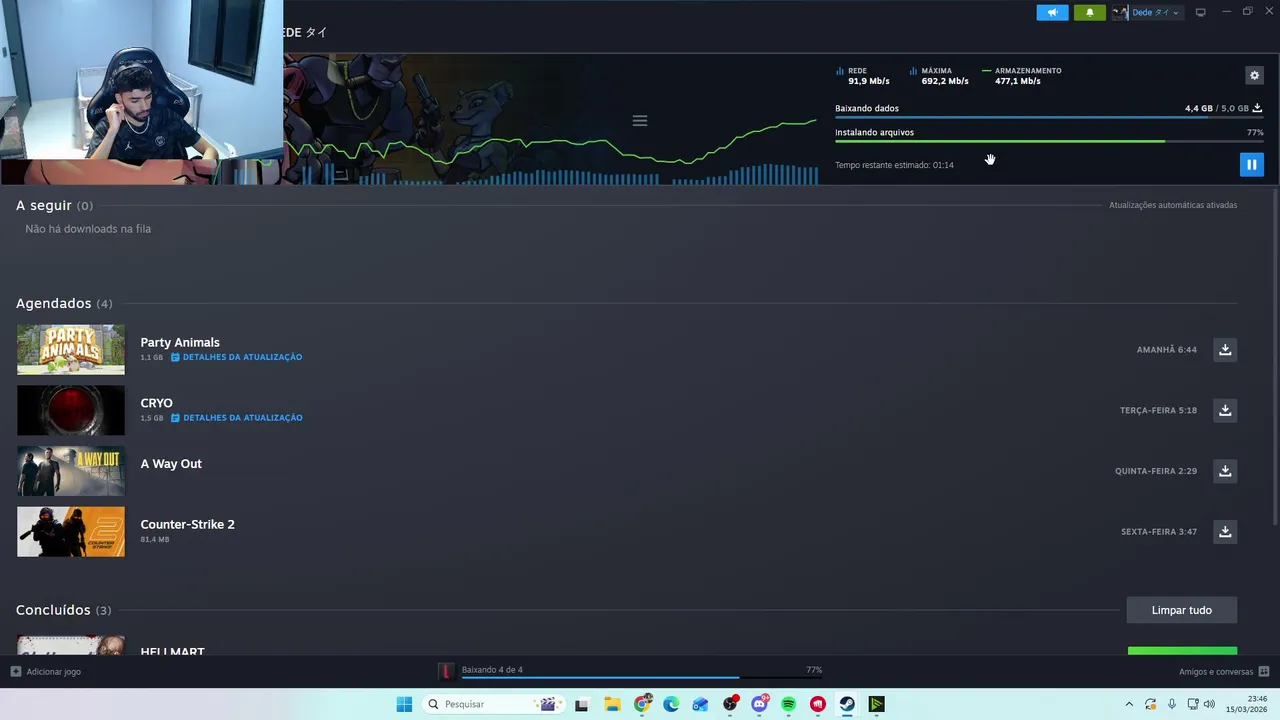This screenshot has height=720, width=1280.
Task: Click Add game plus icon
Action: point(15,671)
